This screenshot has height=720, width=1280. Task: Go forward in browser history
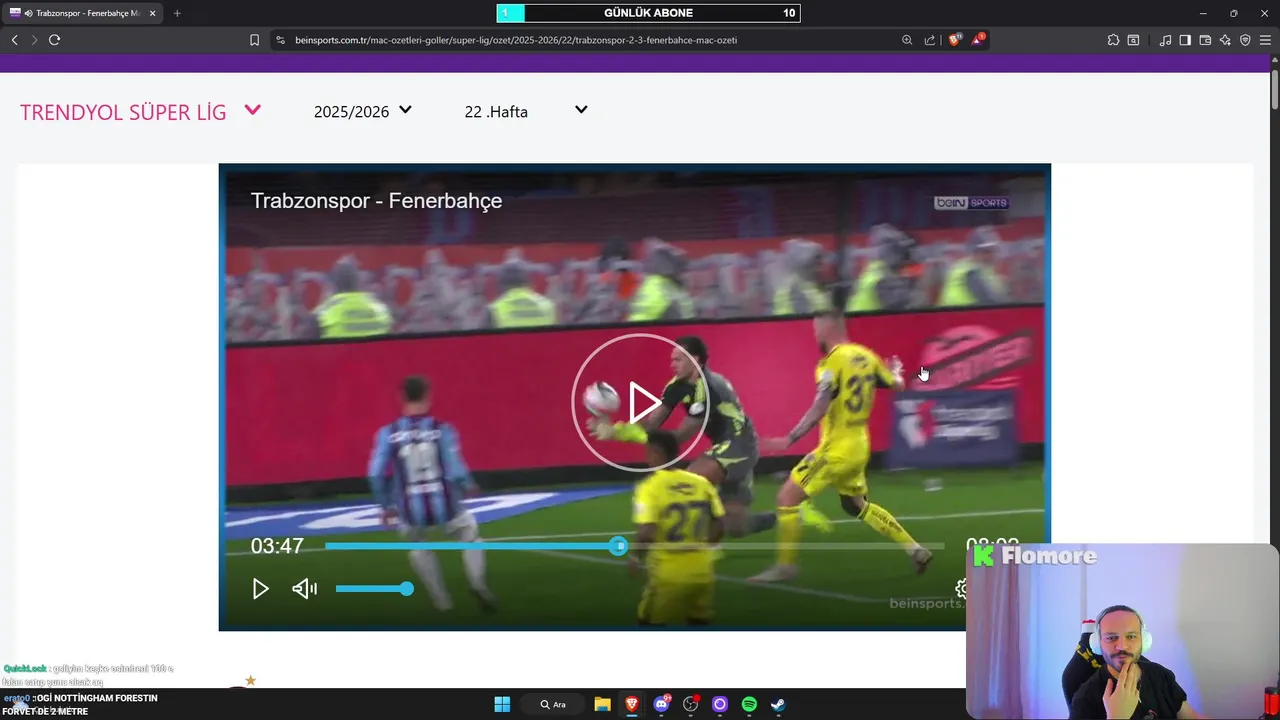click(34, 40)
